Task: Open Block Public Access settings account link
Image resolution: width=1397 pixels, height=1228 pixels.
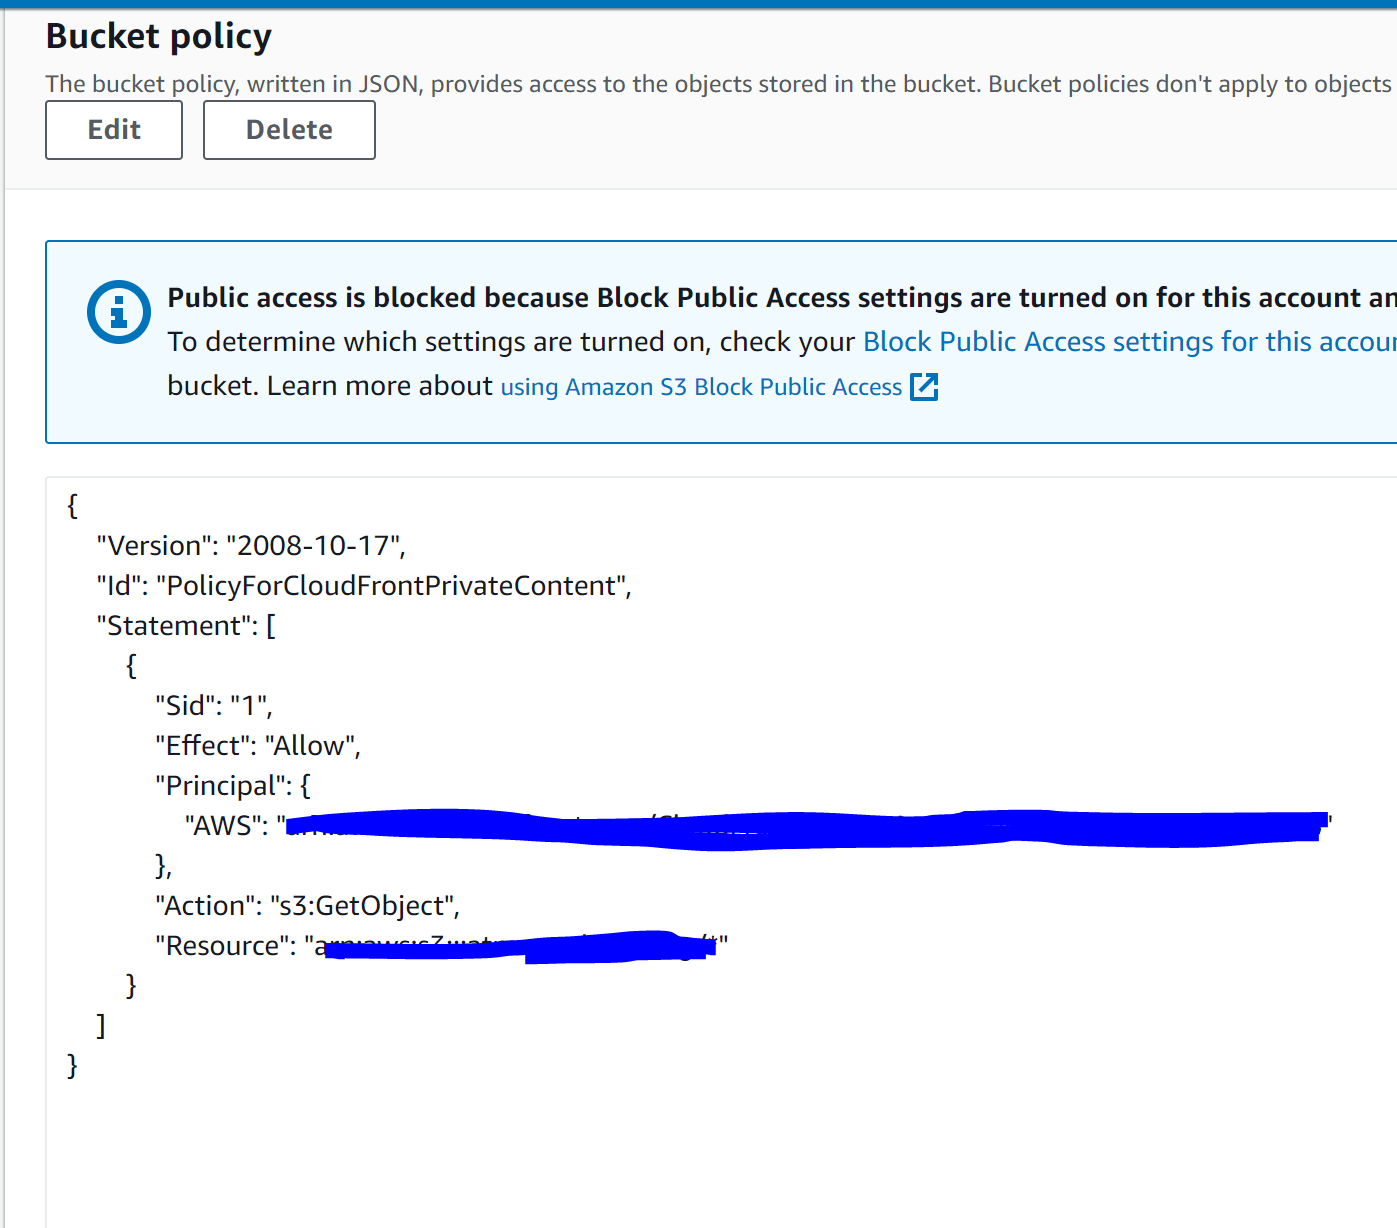Action: click(1128, 342)
